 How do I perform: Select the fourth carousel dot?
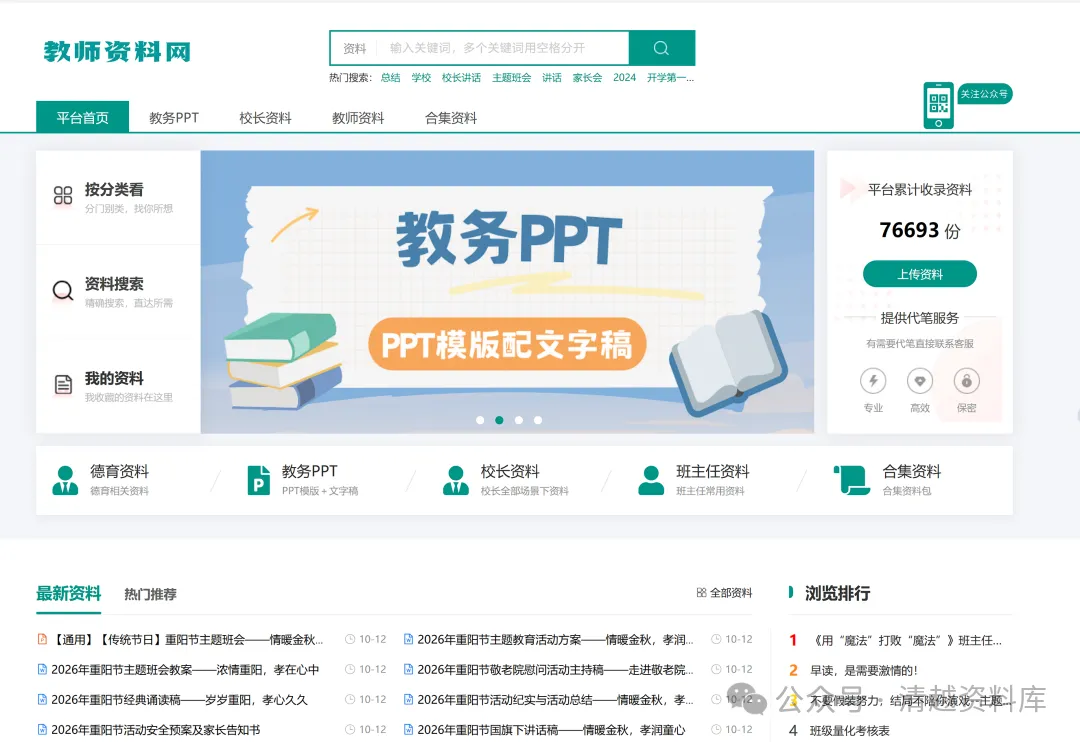pos(538,420)
